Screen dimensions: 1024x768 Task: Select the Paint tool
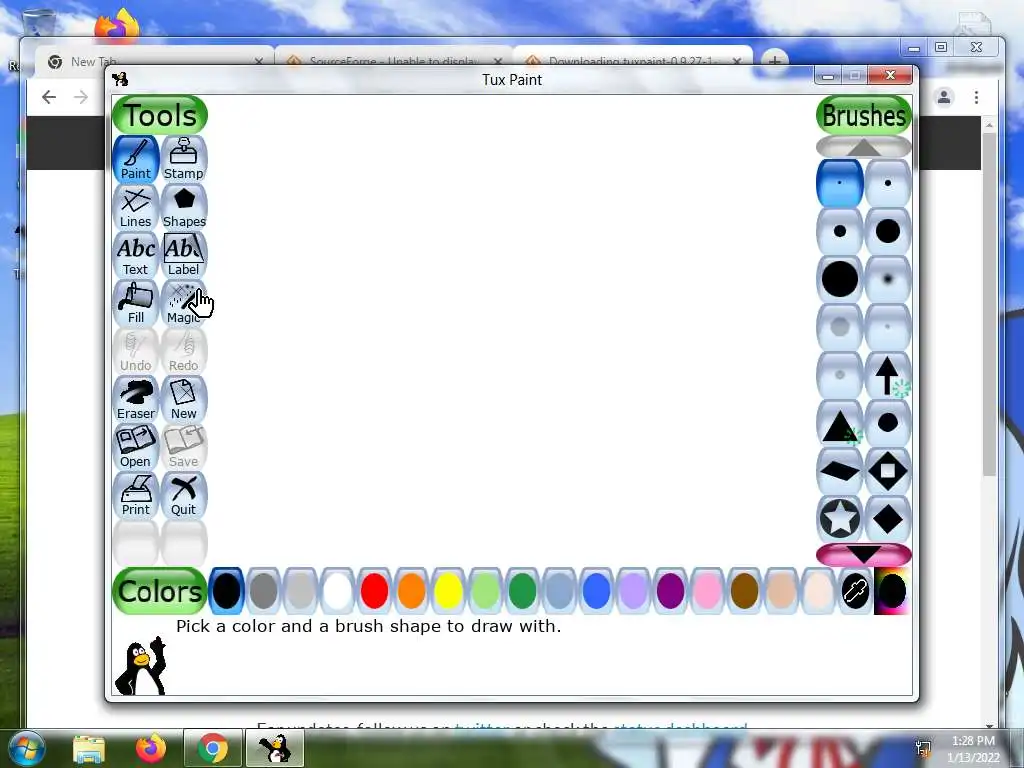click(x=136, y=159)
